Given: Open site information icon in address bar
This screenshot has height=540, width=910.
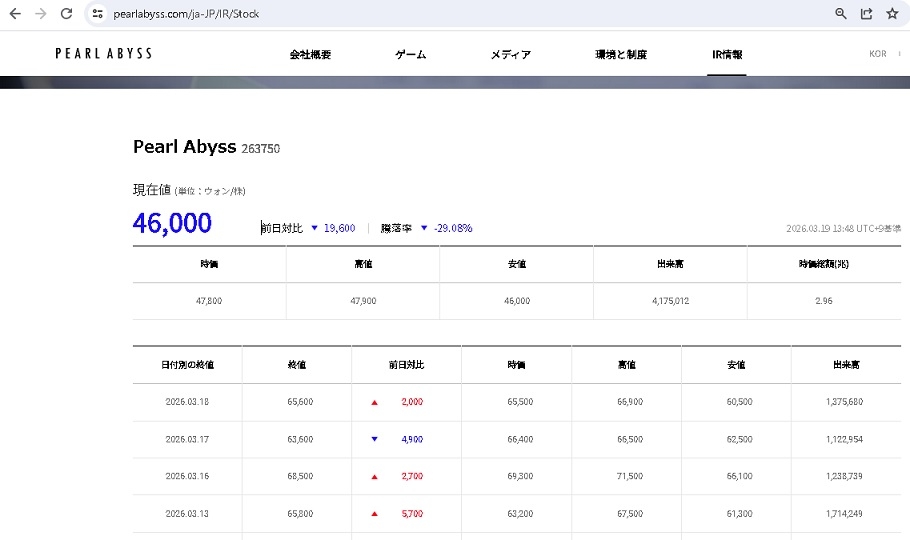Looking at the screenshot, I should click(x=97, y=14).
